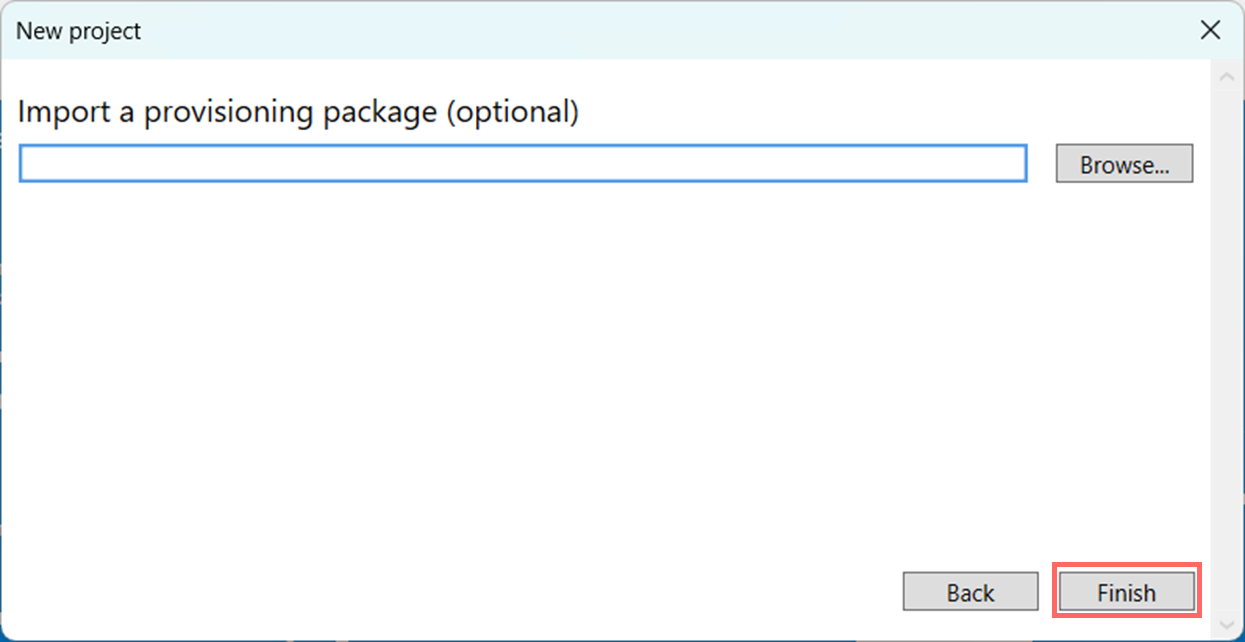Activate Browse to locate a provisioning package
Viewport: 1245px width, 642px height.
pyautogui.click(x=1124, y=163)
